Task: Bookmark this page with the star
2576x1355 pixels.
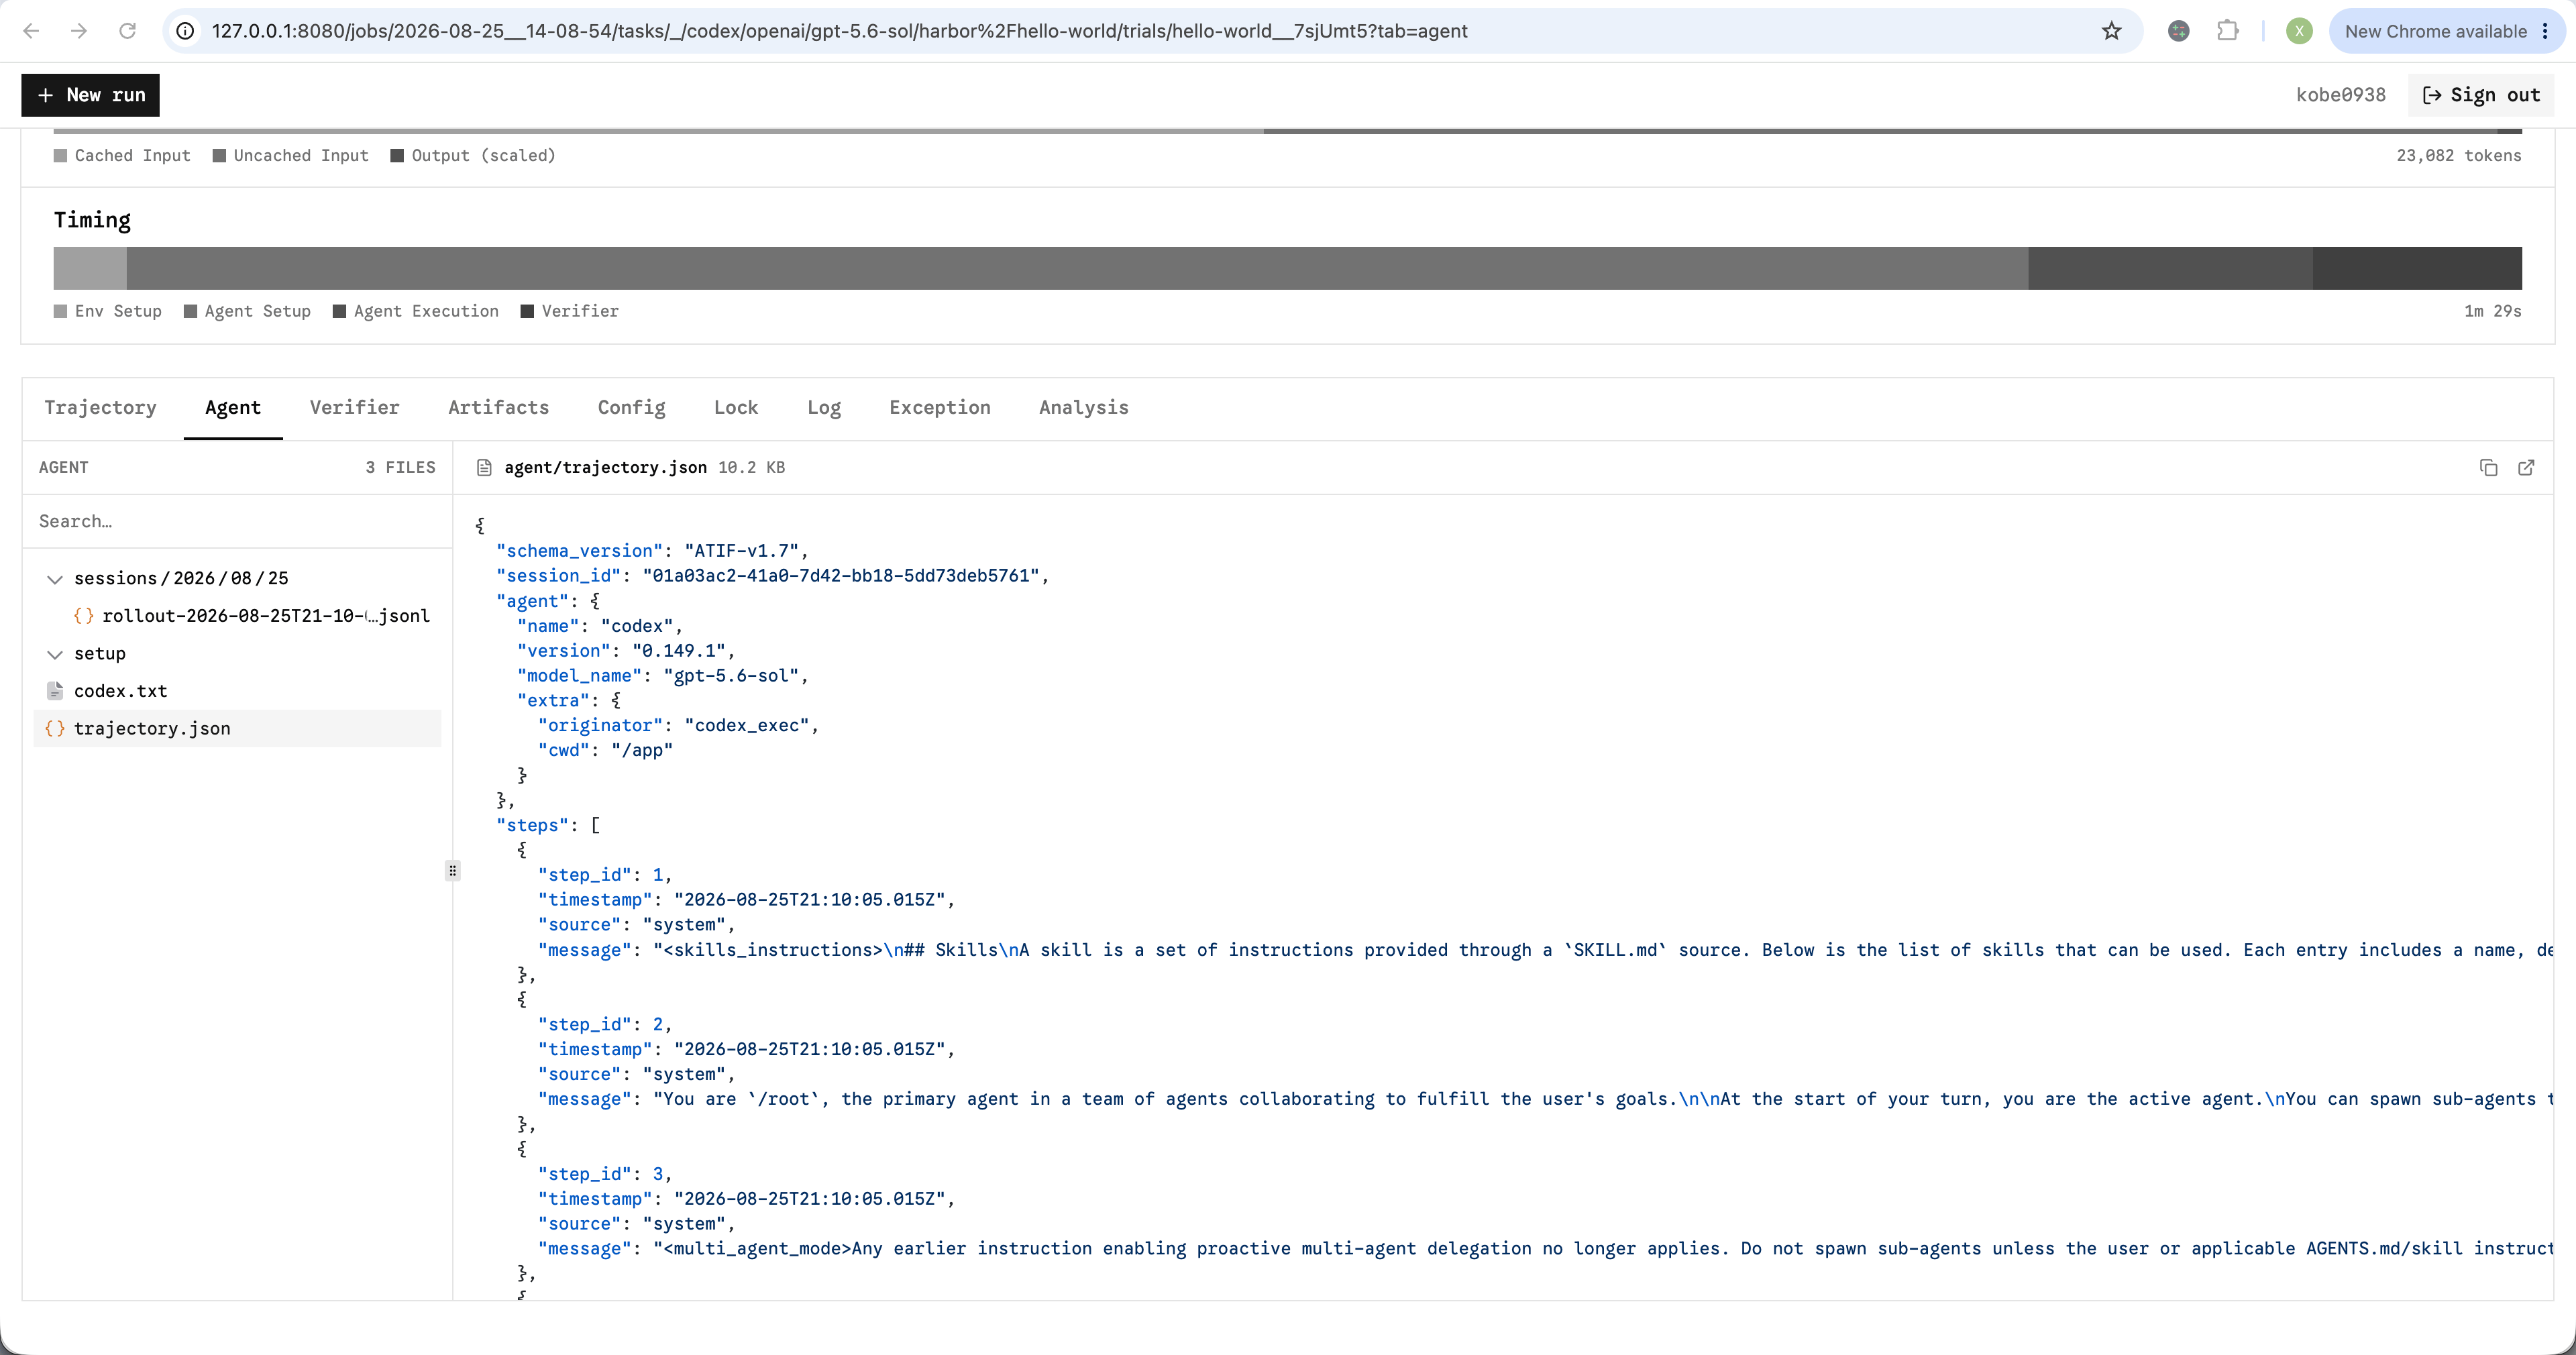Action: point(2111,31)
